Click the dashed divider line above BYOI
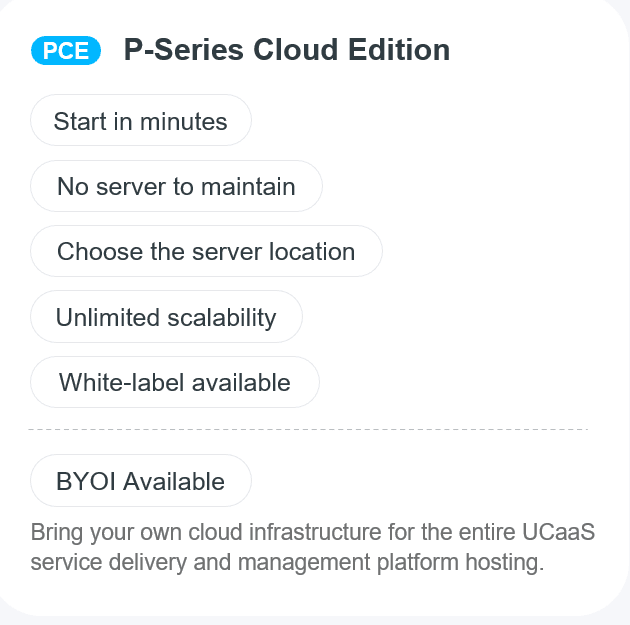Screen dimensions: 630x625 coord(308,429)
